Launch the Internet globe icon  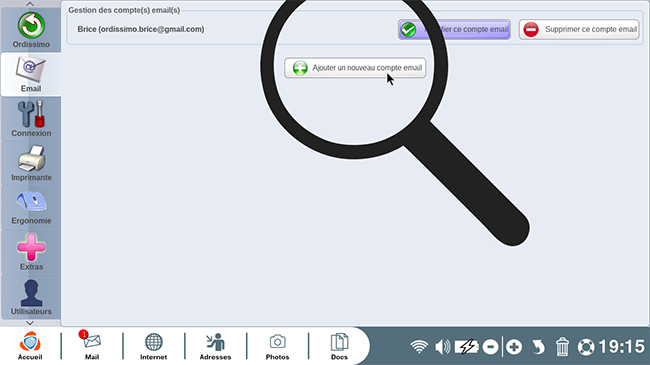tap(153, 346)
